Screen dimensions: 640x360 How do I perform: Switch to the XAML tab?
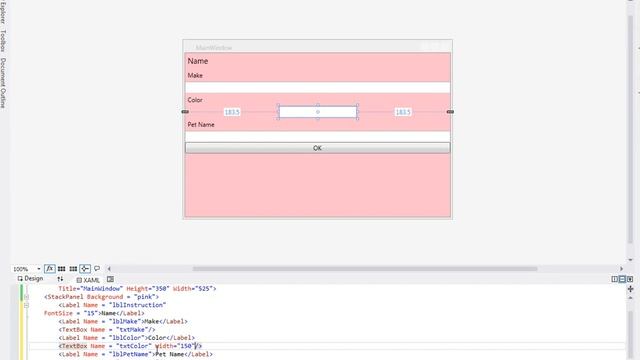(x=88, y=280)
